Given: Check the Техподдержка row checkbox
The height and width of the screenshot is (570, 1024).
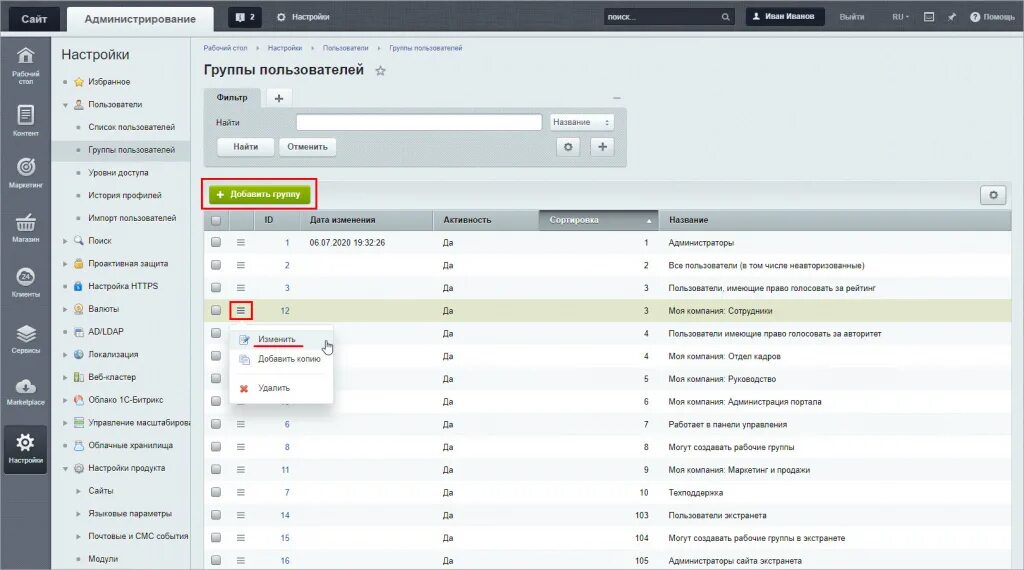Looking at the screenshot, I should tap(216, 492).
